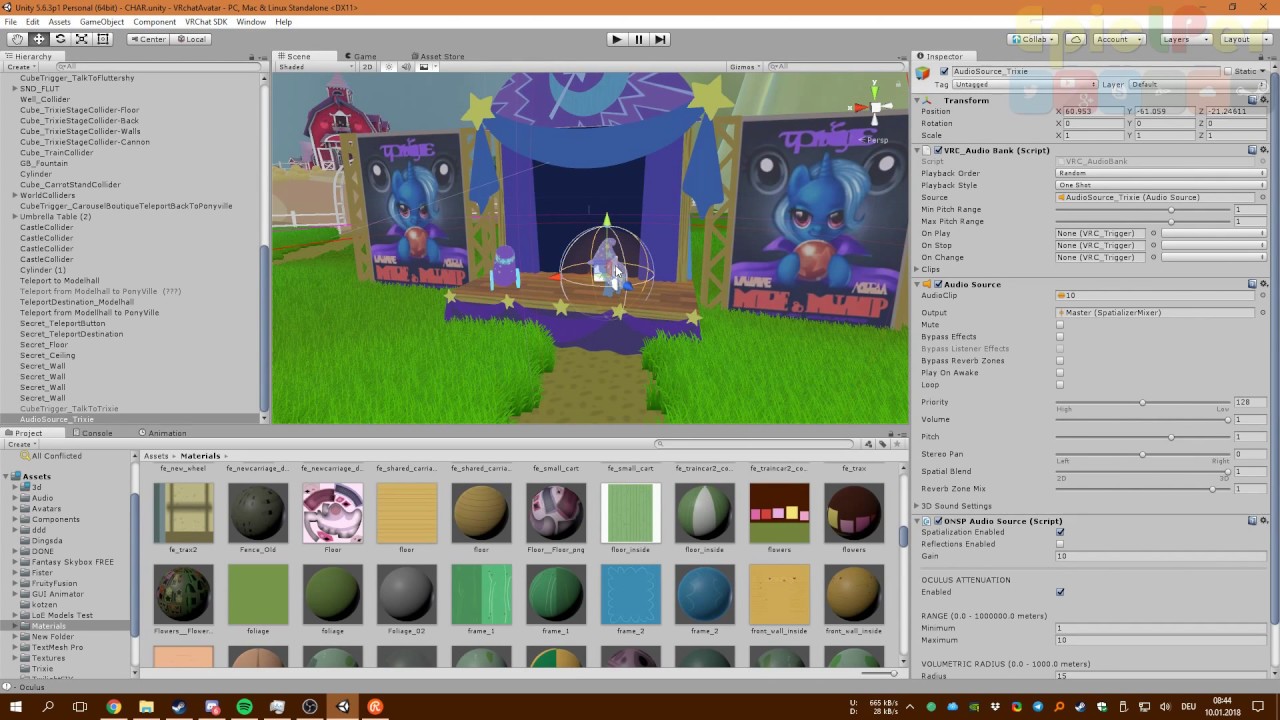Toggle scene effects image icon
1280x720 pixels.
pos(424,67)
